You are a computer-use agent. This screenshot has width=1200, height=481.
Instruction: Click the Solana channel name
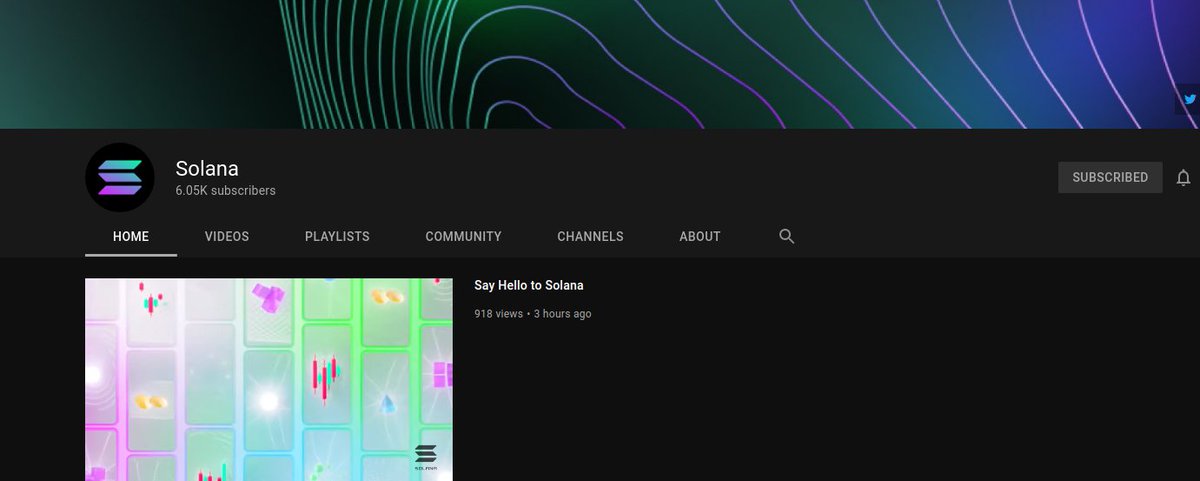pyautogui.click(x=207, y=168)
